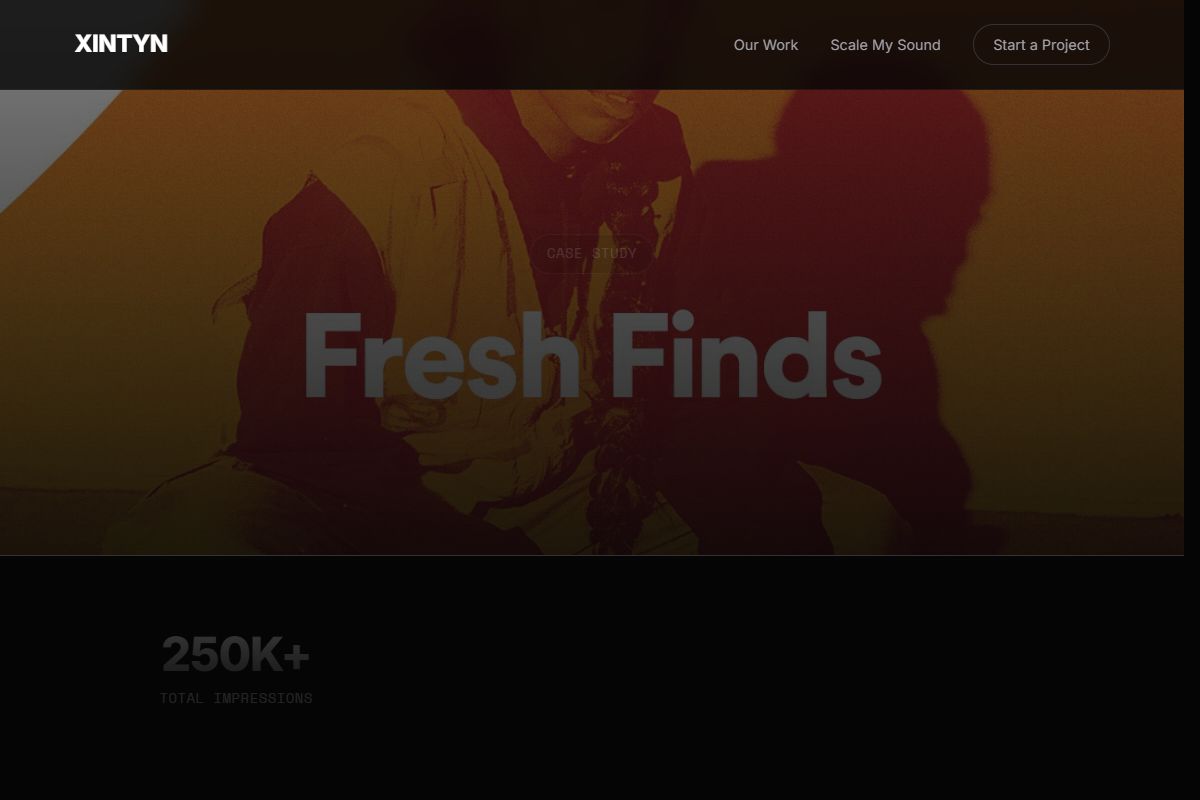Image resolution: width=1200 pixels, height=800 pixels.
Task: Click the 250K+ statistic figure
Action: tap(235, 655)
